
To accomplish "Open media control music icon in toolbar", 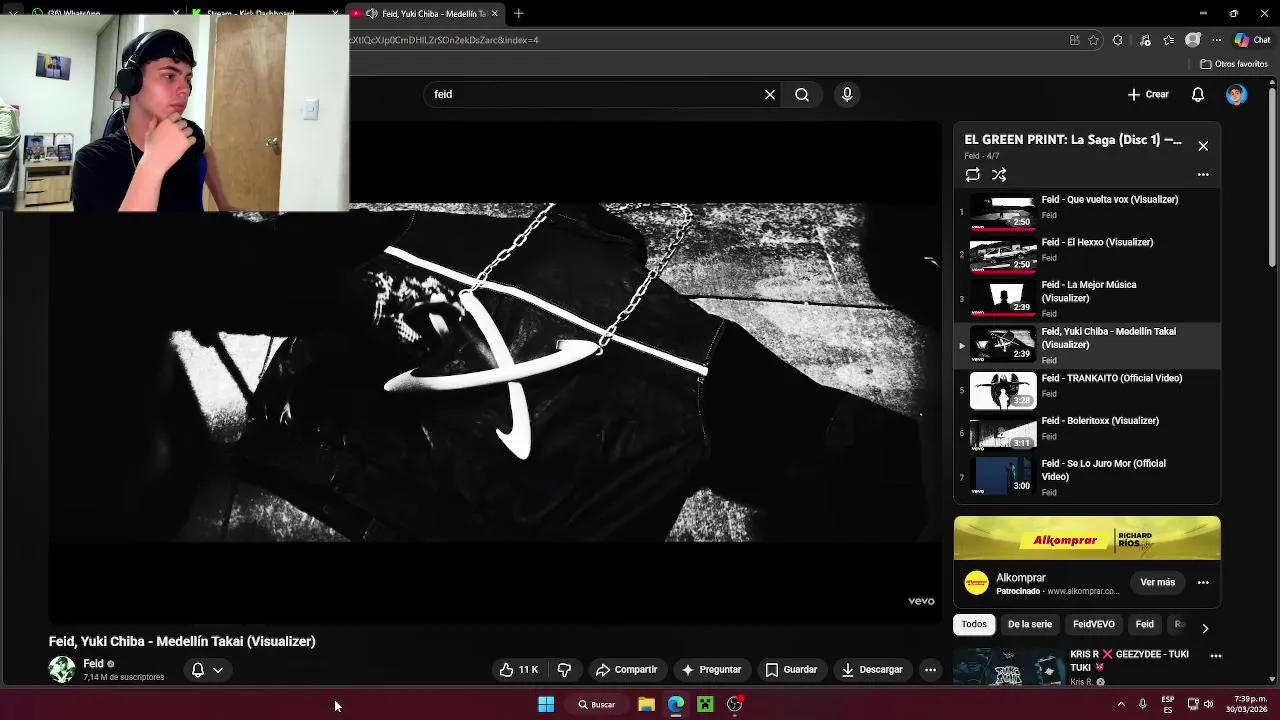I will click(x=1145, y=40).
